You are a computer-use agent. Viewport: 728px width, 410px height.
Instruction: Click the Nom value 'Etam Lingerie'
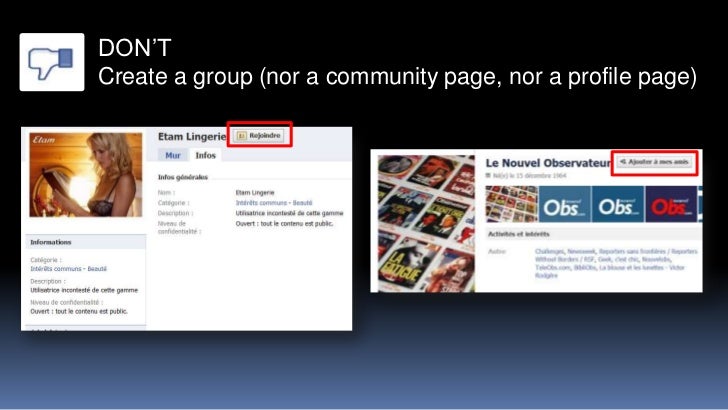point(255,192)
